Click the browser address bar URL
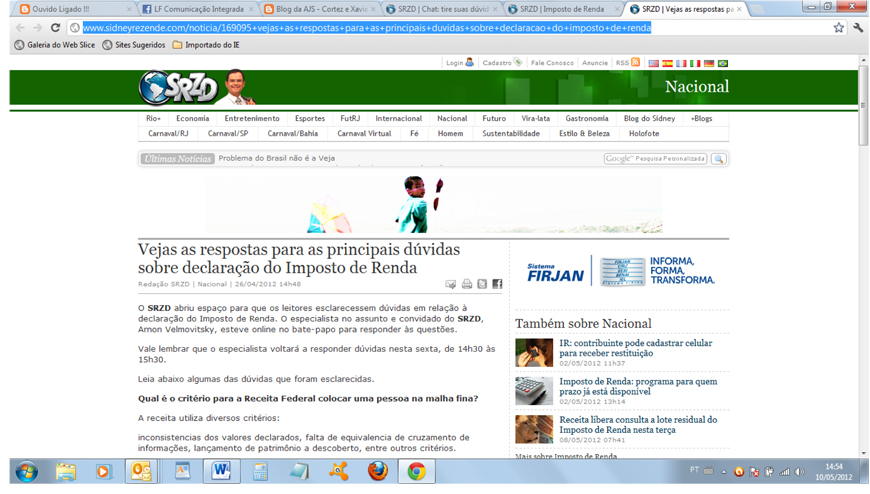The image size is (870, 494). (x=366, y=28)
